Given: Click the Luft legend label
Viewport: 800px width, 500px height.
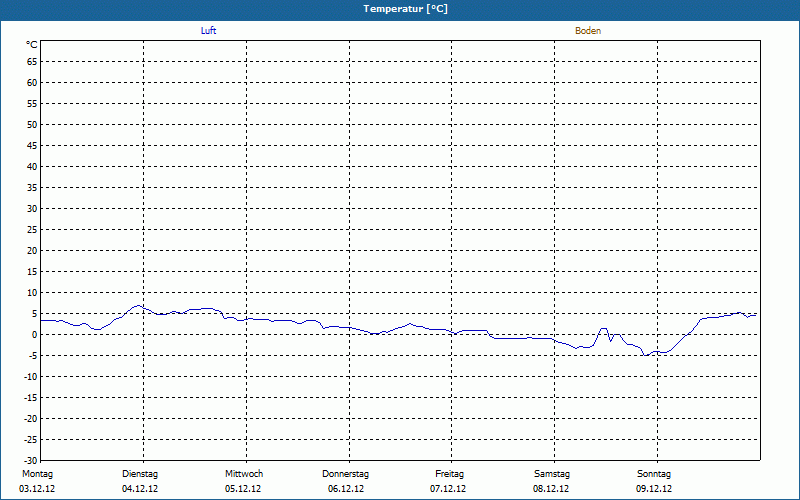Looking at the screenshot, I should [x=208, y=31].
